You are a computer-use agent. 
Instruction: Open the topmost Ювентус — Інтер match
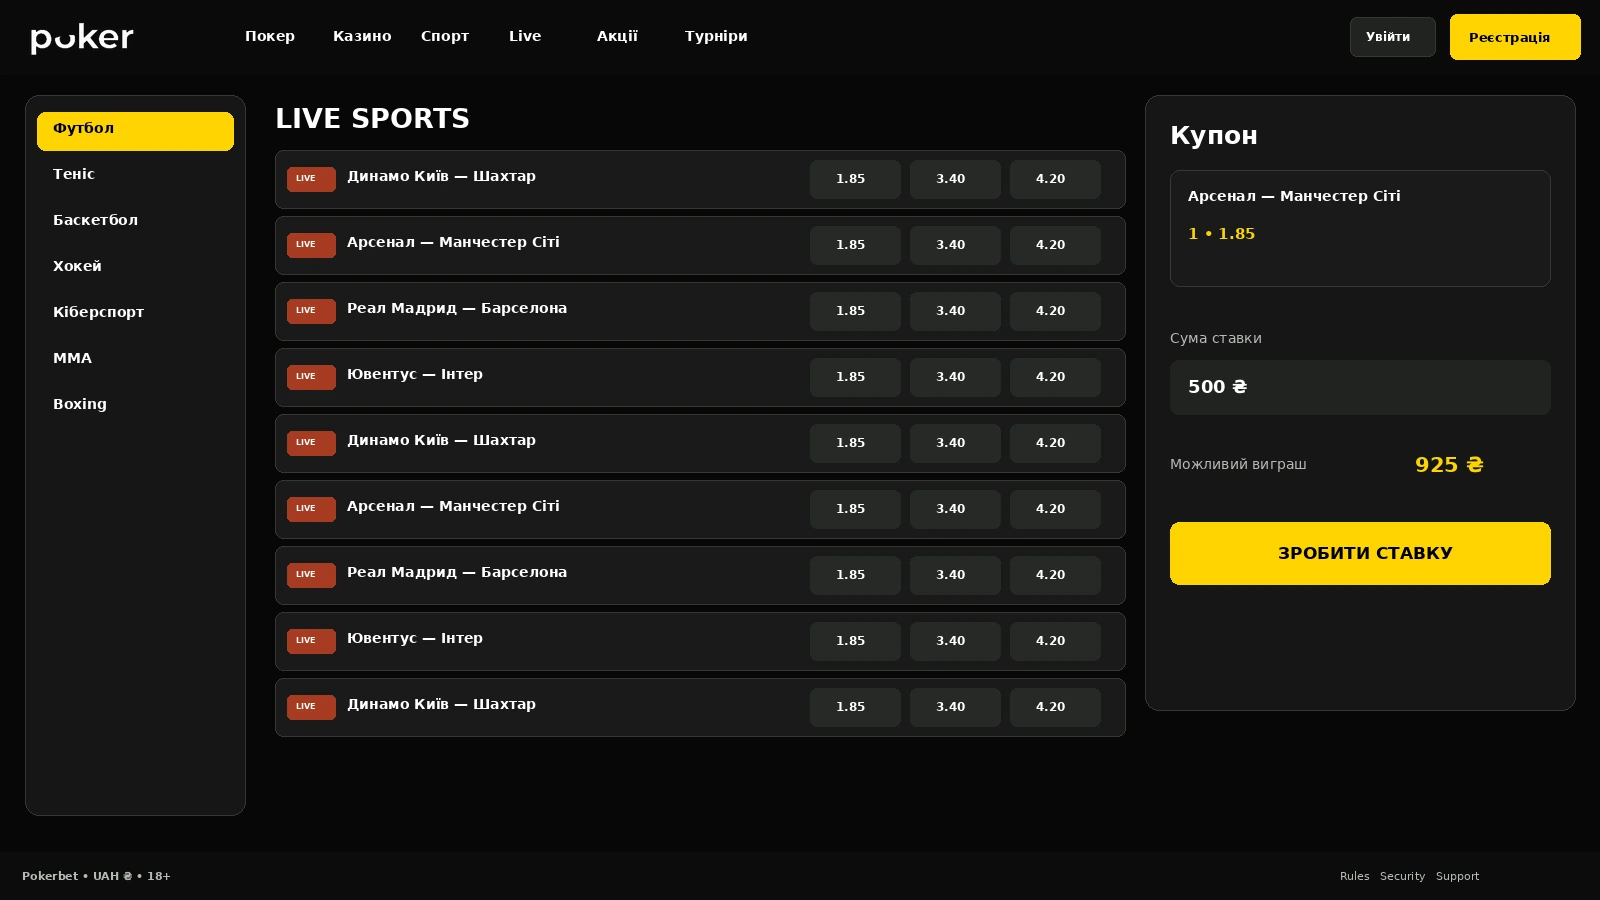(x=700, y=377)
